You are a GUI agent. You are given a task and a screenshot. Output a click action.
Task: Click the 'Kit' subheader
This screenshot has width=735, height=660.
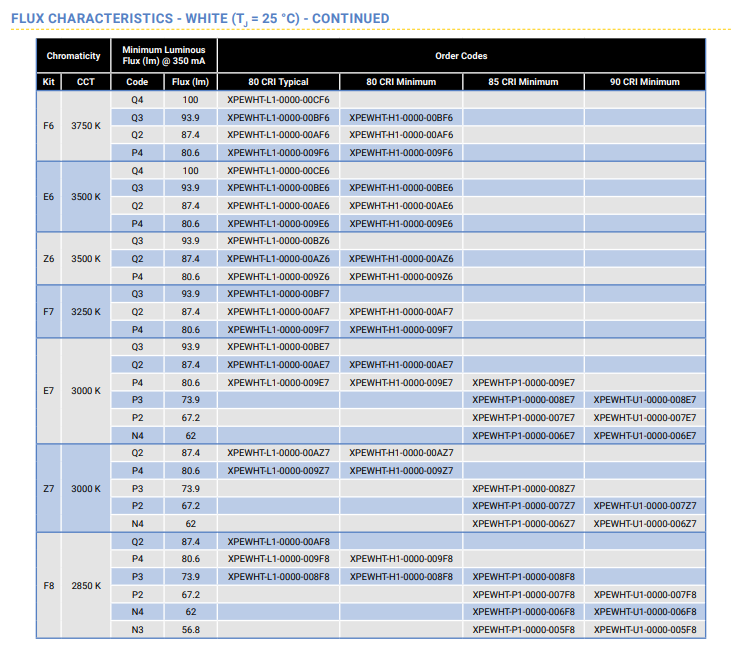coord(49,82)
